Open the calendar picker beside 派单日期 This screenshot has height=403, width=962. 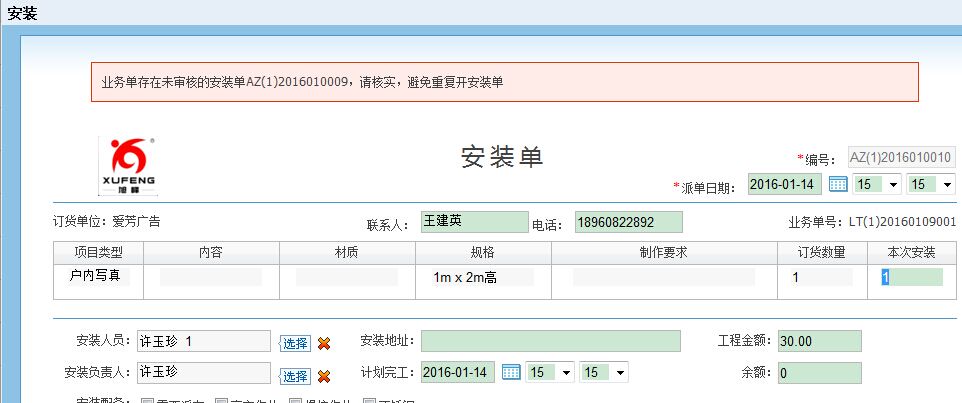tap(838, 185)
